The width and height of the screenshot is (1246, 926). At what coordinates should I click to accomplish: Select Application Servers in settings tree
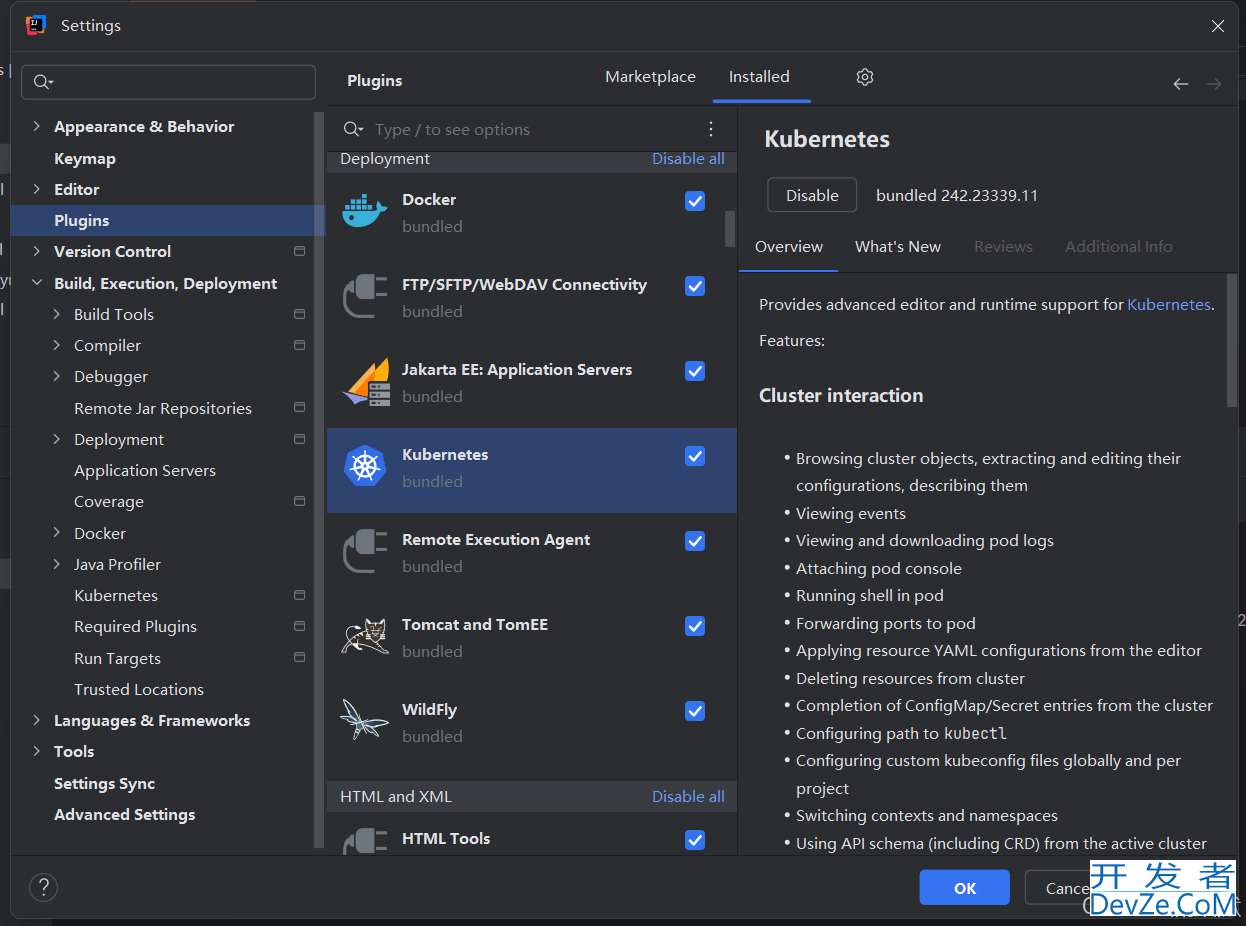tap(145, 470)
